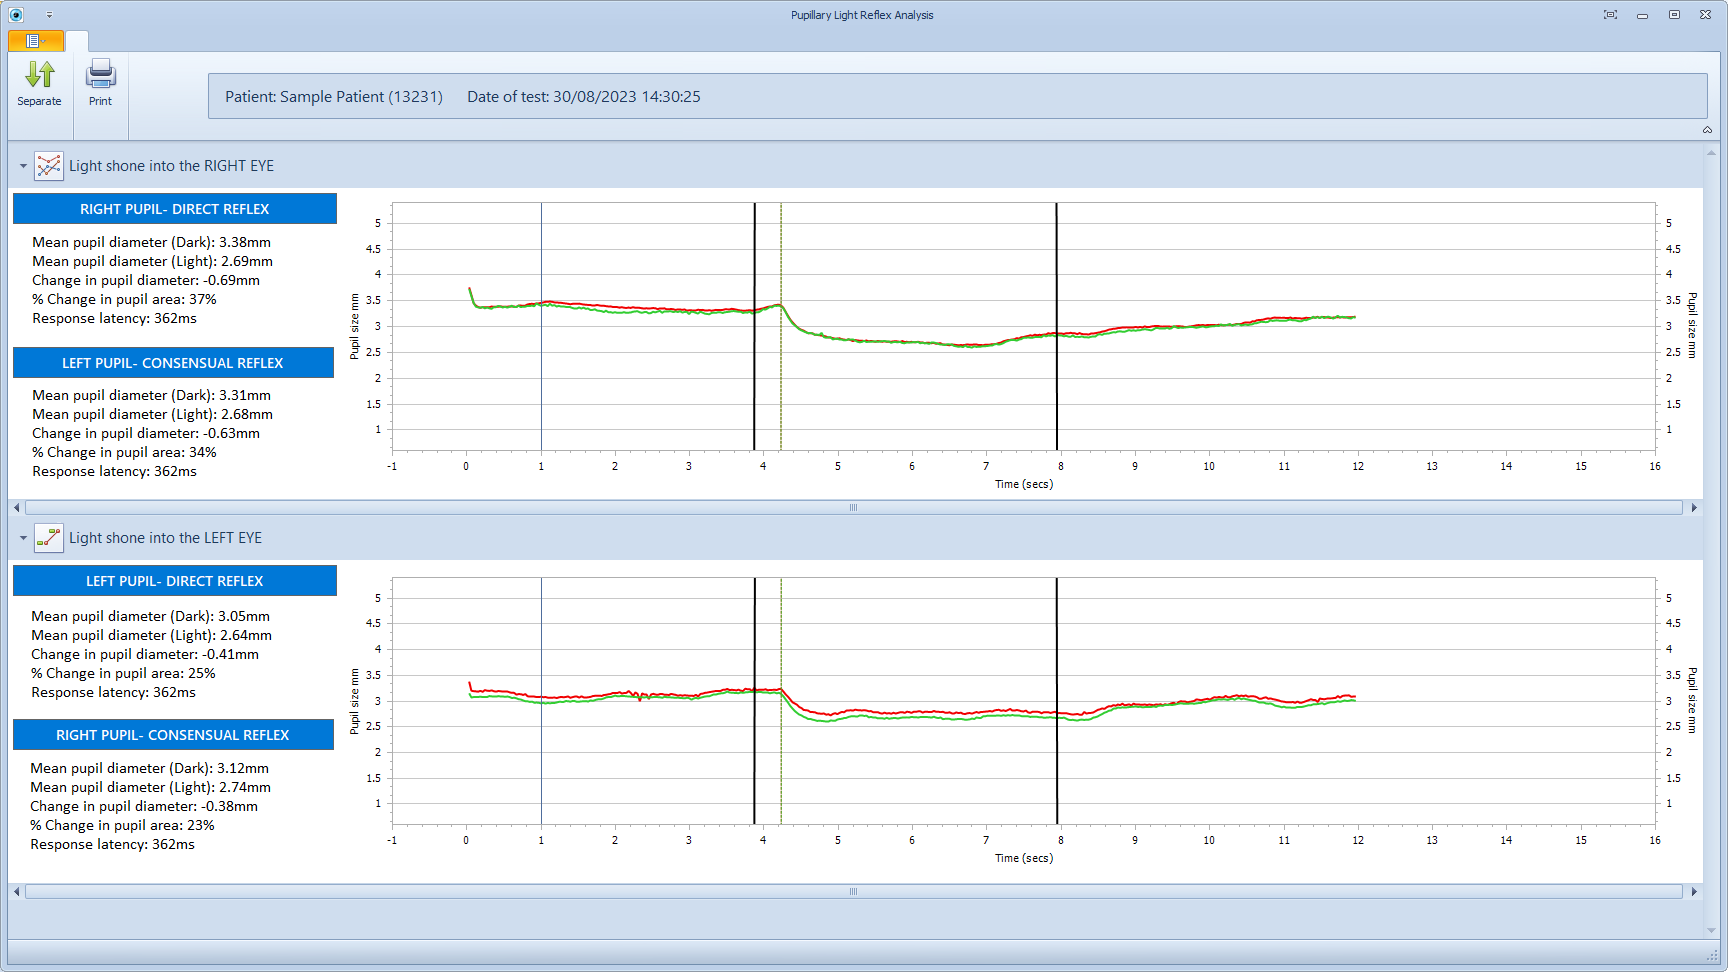Click the vertical scrollbar down arrow
1728x972 pixels.
(1711, 930)
